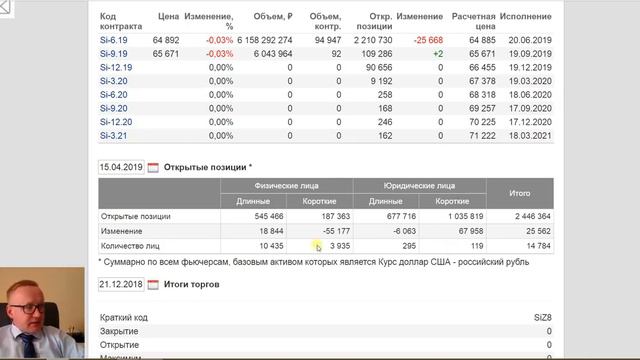
Task: Open the Si-12.19 contract link
Action: point(116,67)
